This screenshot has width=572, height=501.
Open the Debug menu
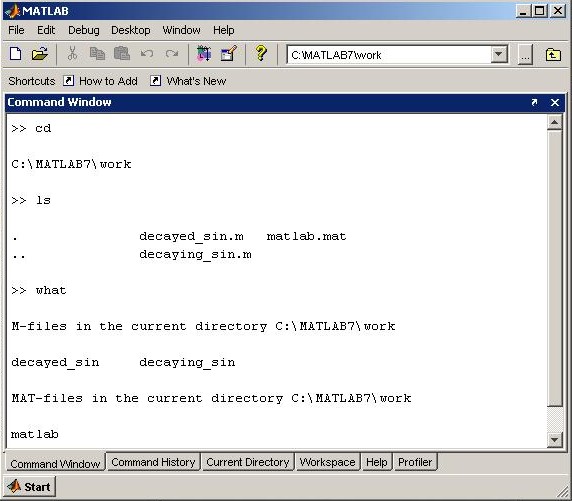click(84, 30)
